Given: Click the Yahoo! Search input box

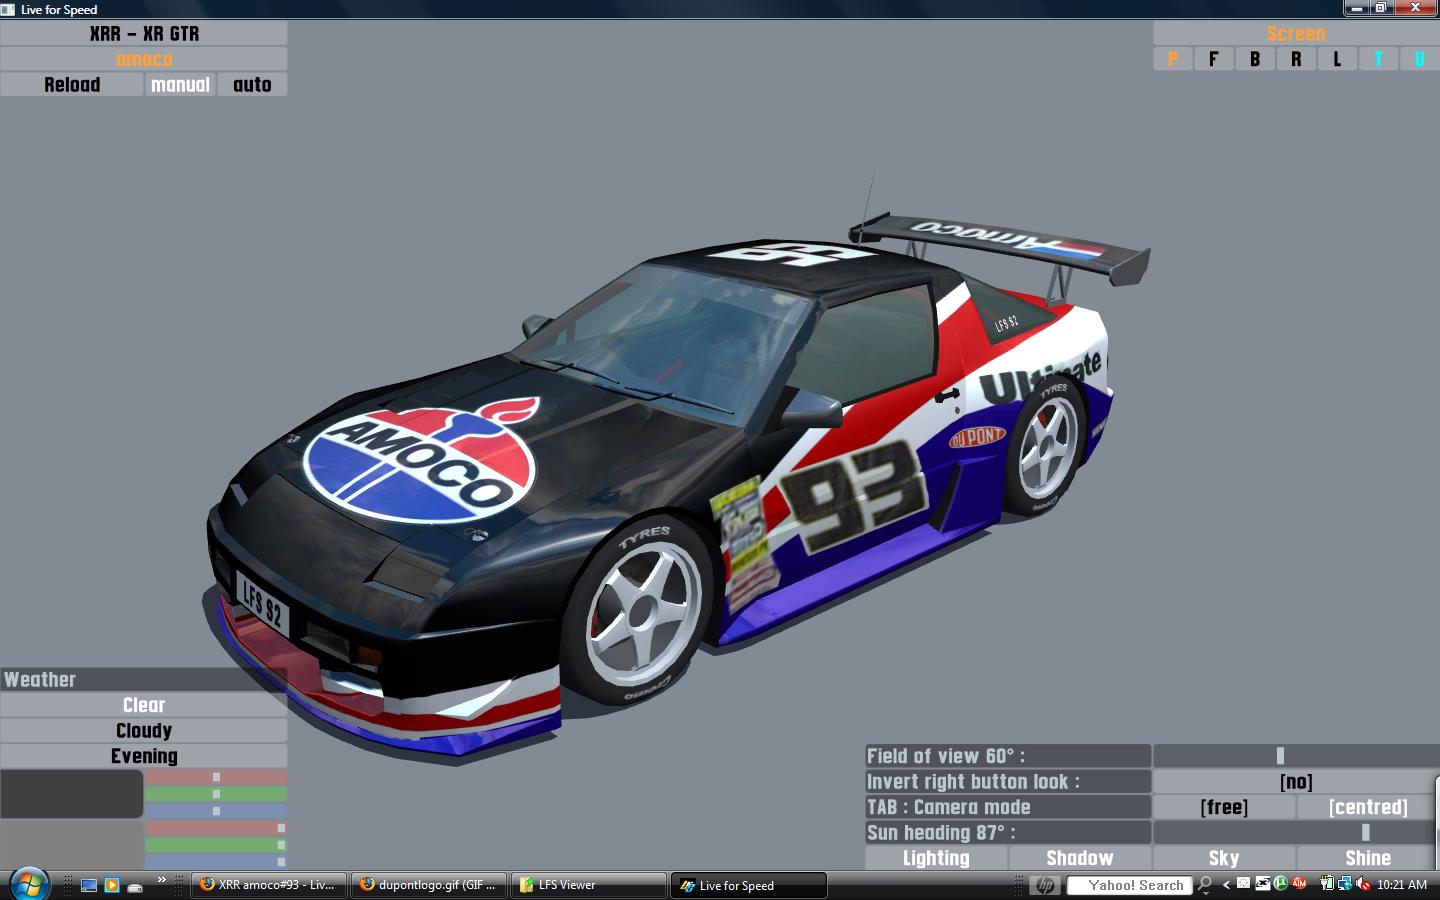Looking at the screenshot, I should [1130, 885].
